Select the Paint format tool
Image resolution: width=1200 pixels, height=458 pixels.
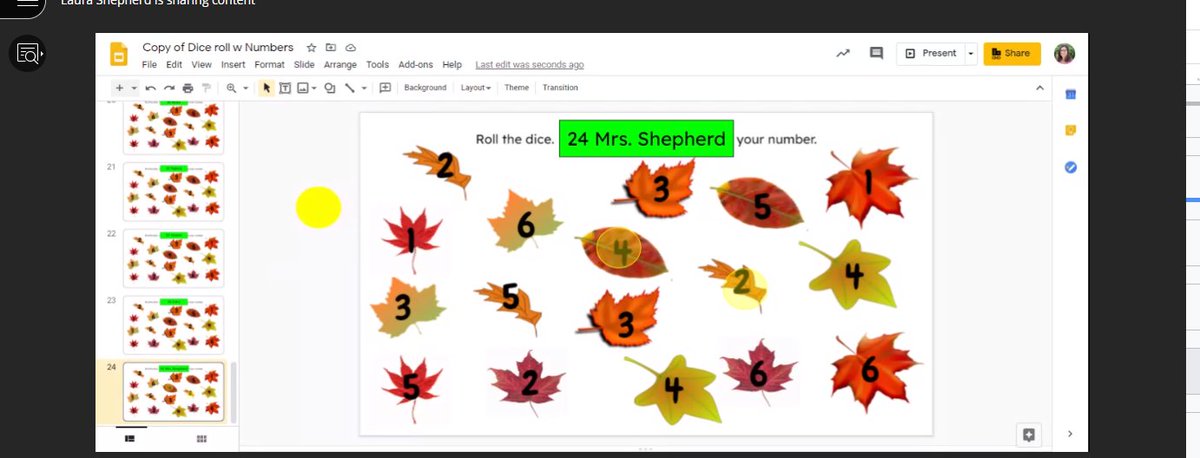[x=206, y=88]
